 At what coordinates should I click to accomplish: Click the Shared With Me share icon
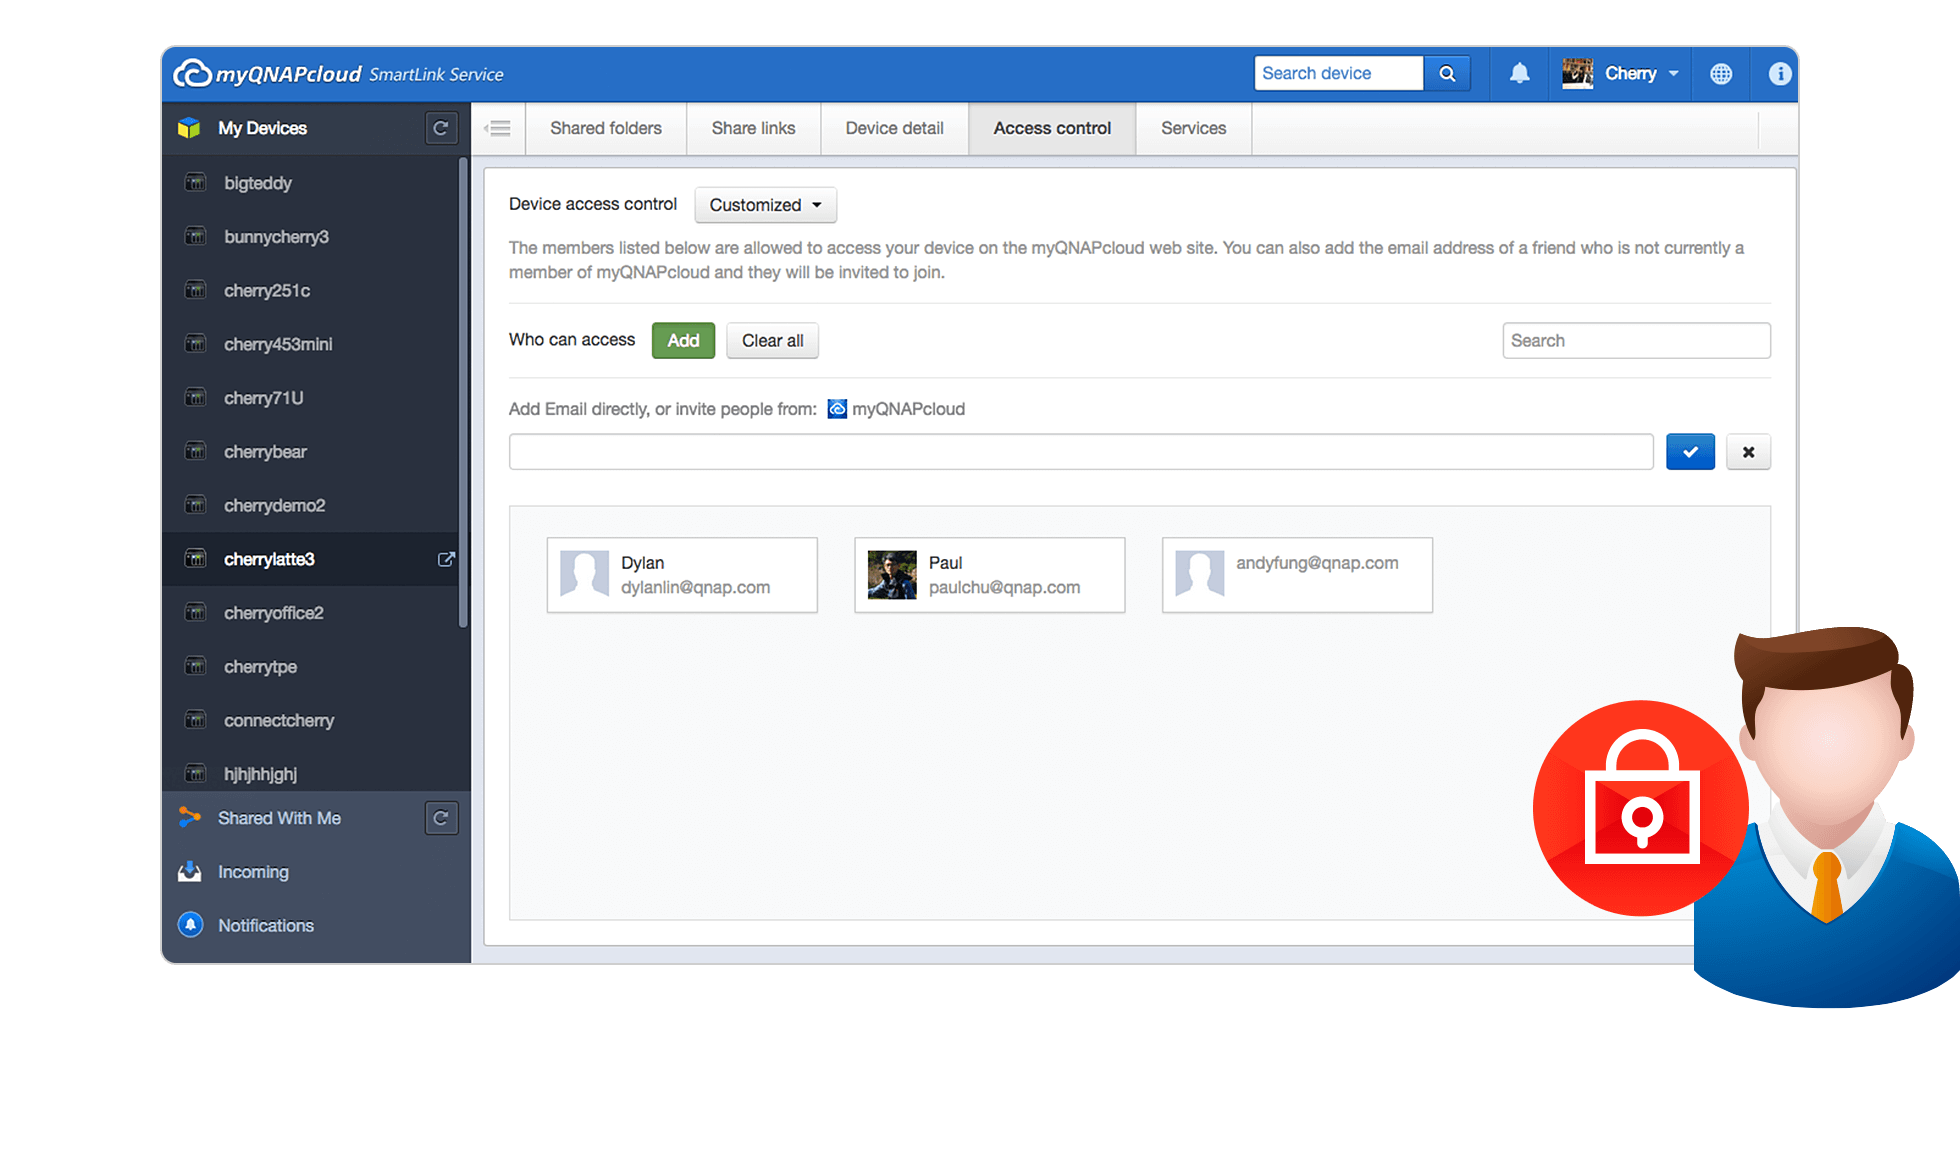point(189,818)
